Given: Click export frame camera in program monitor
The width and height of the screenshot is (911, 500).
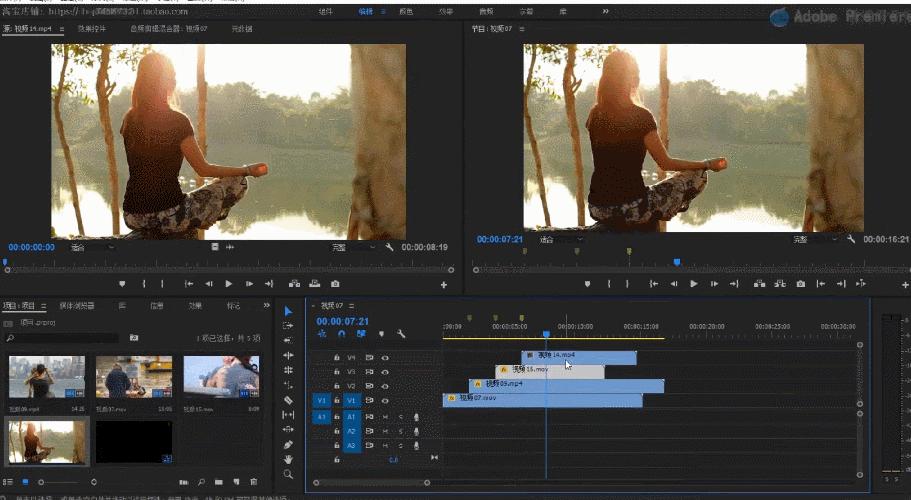Looking at the screenshot, I should pos(801,284).
